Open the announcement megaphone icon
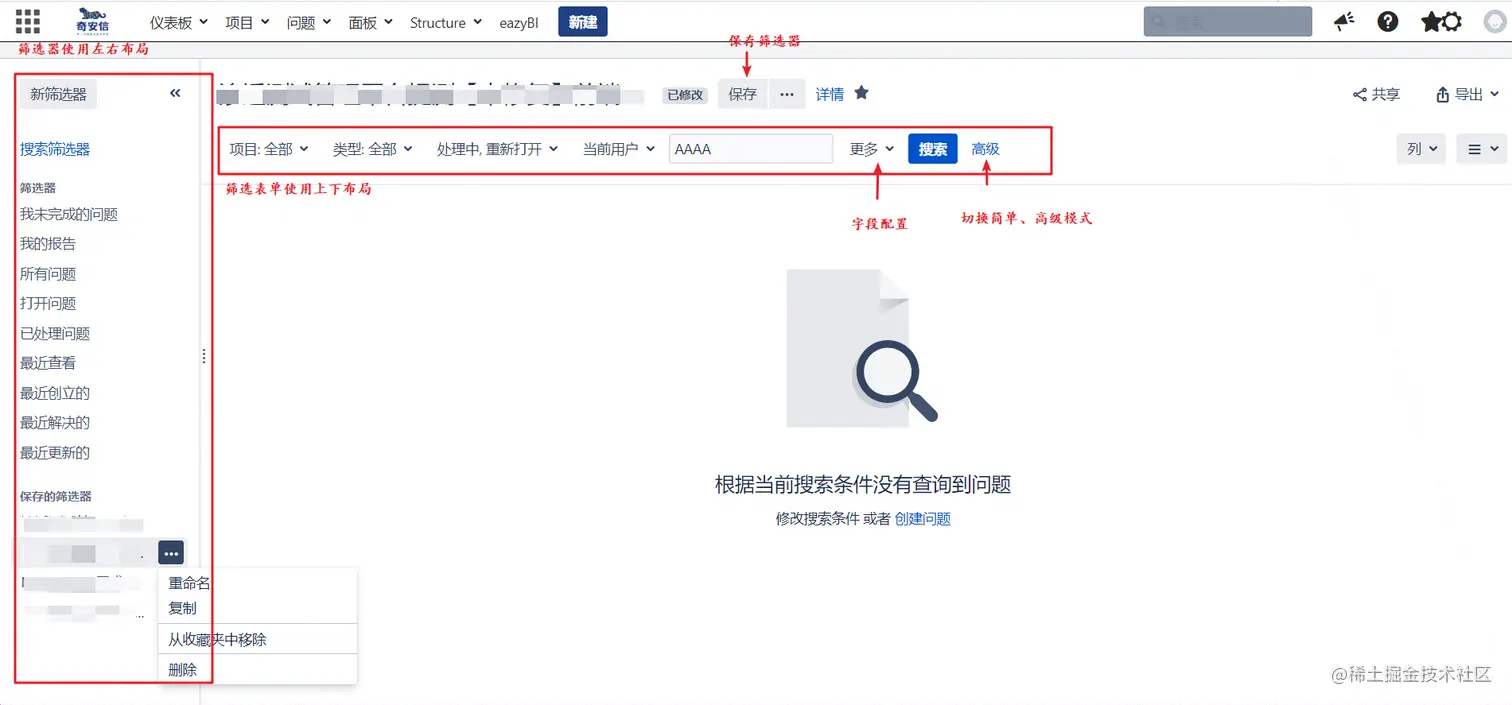 tap(1343, 21)
